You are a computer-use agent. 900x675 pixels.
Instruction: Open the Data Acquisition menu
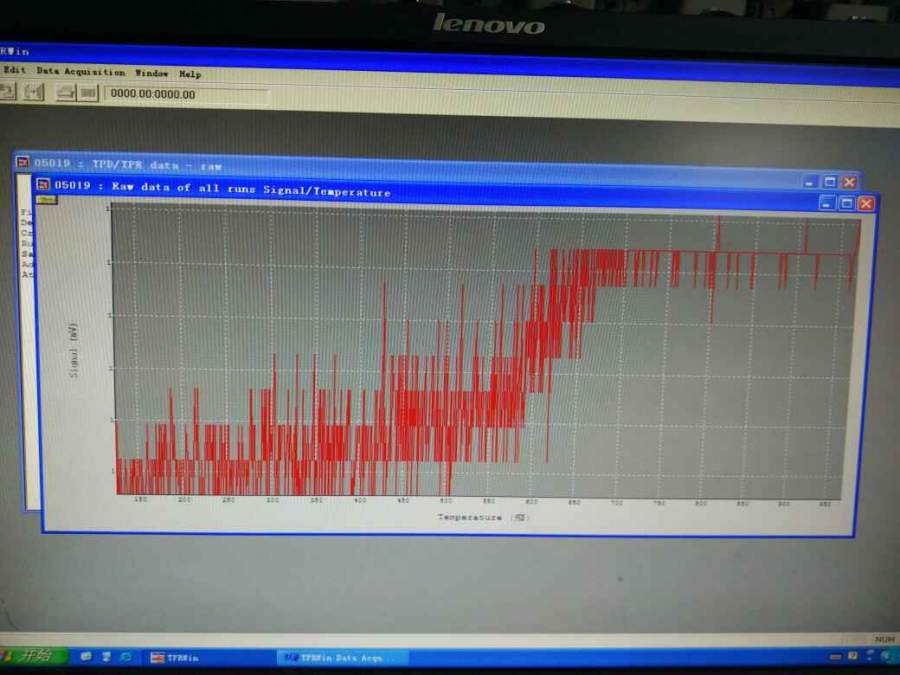pyautogui.click(x=80, y=72)
